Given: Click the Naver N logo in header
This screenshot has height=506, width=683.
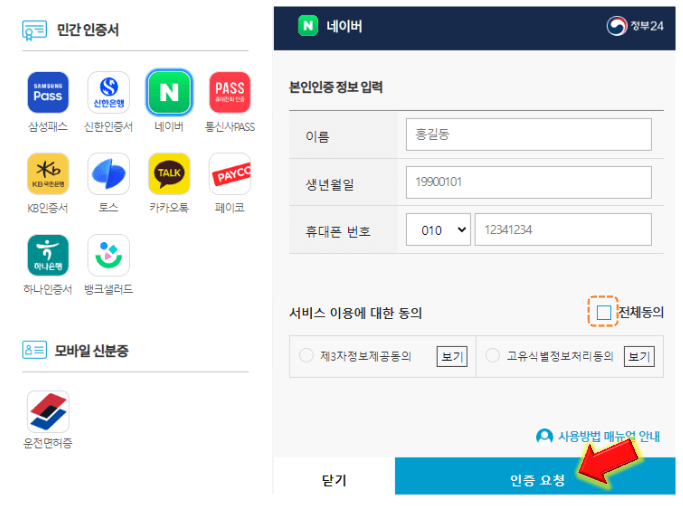Looking at the screenshot, I should (308, 26).
